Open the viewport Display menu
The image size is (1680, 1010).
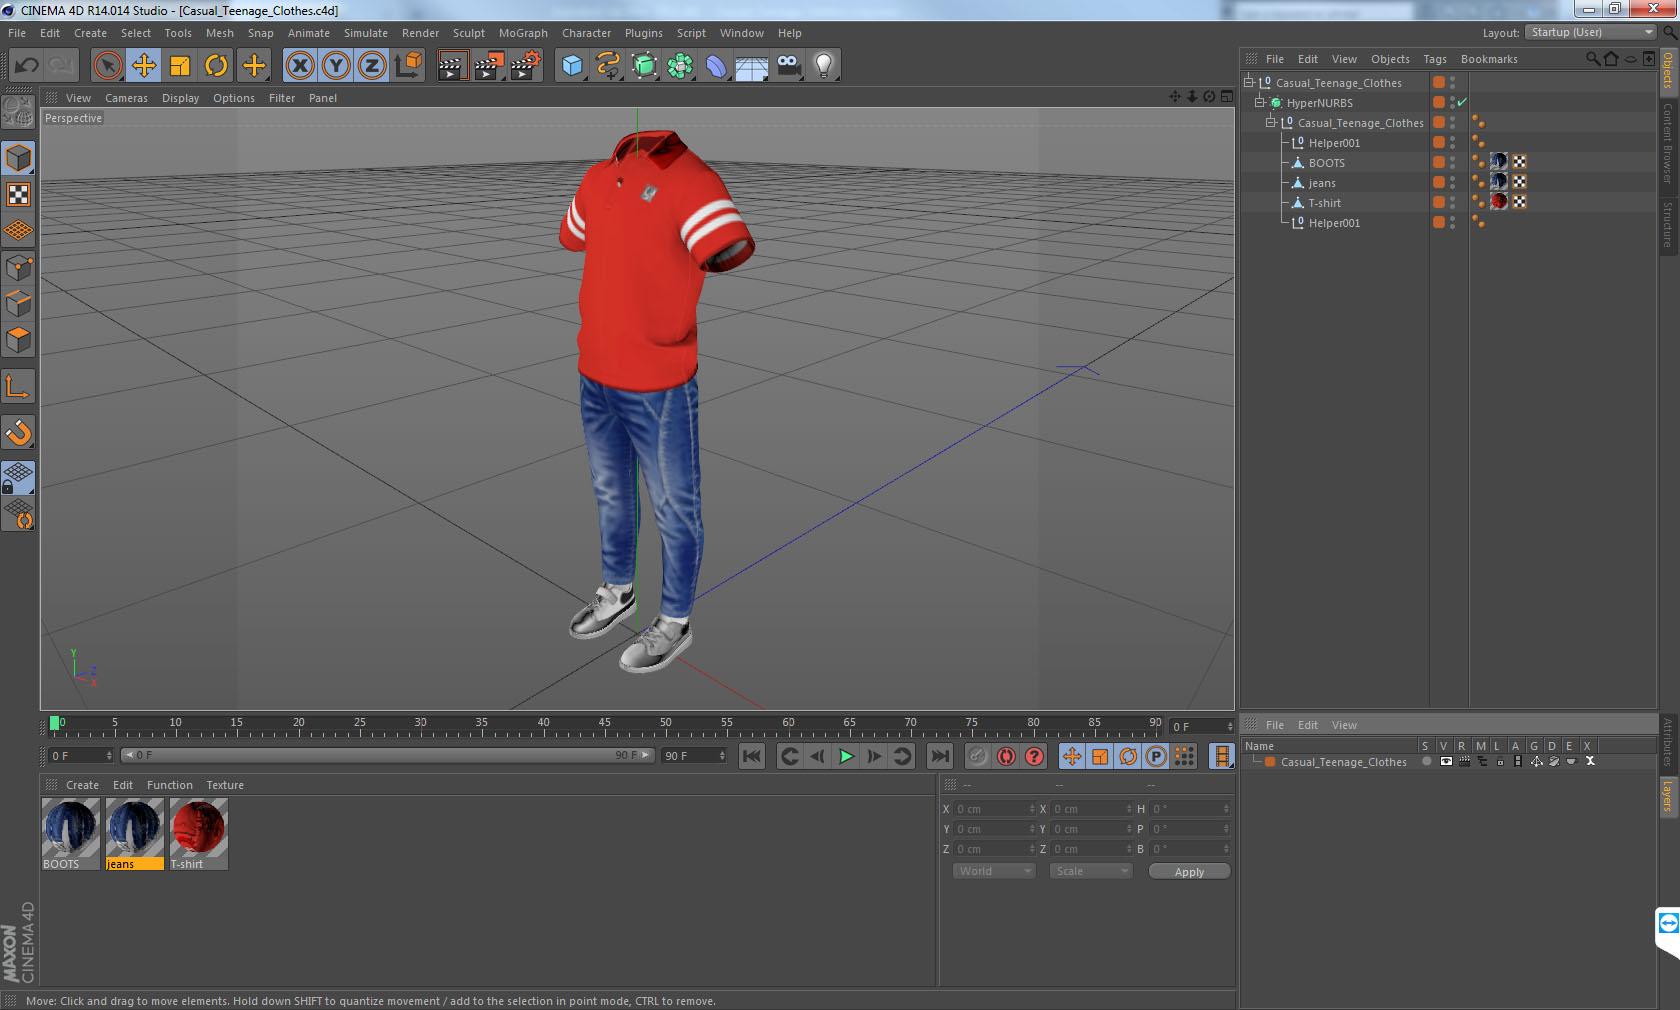180,98
